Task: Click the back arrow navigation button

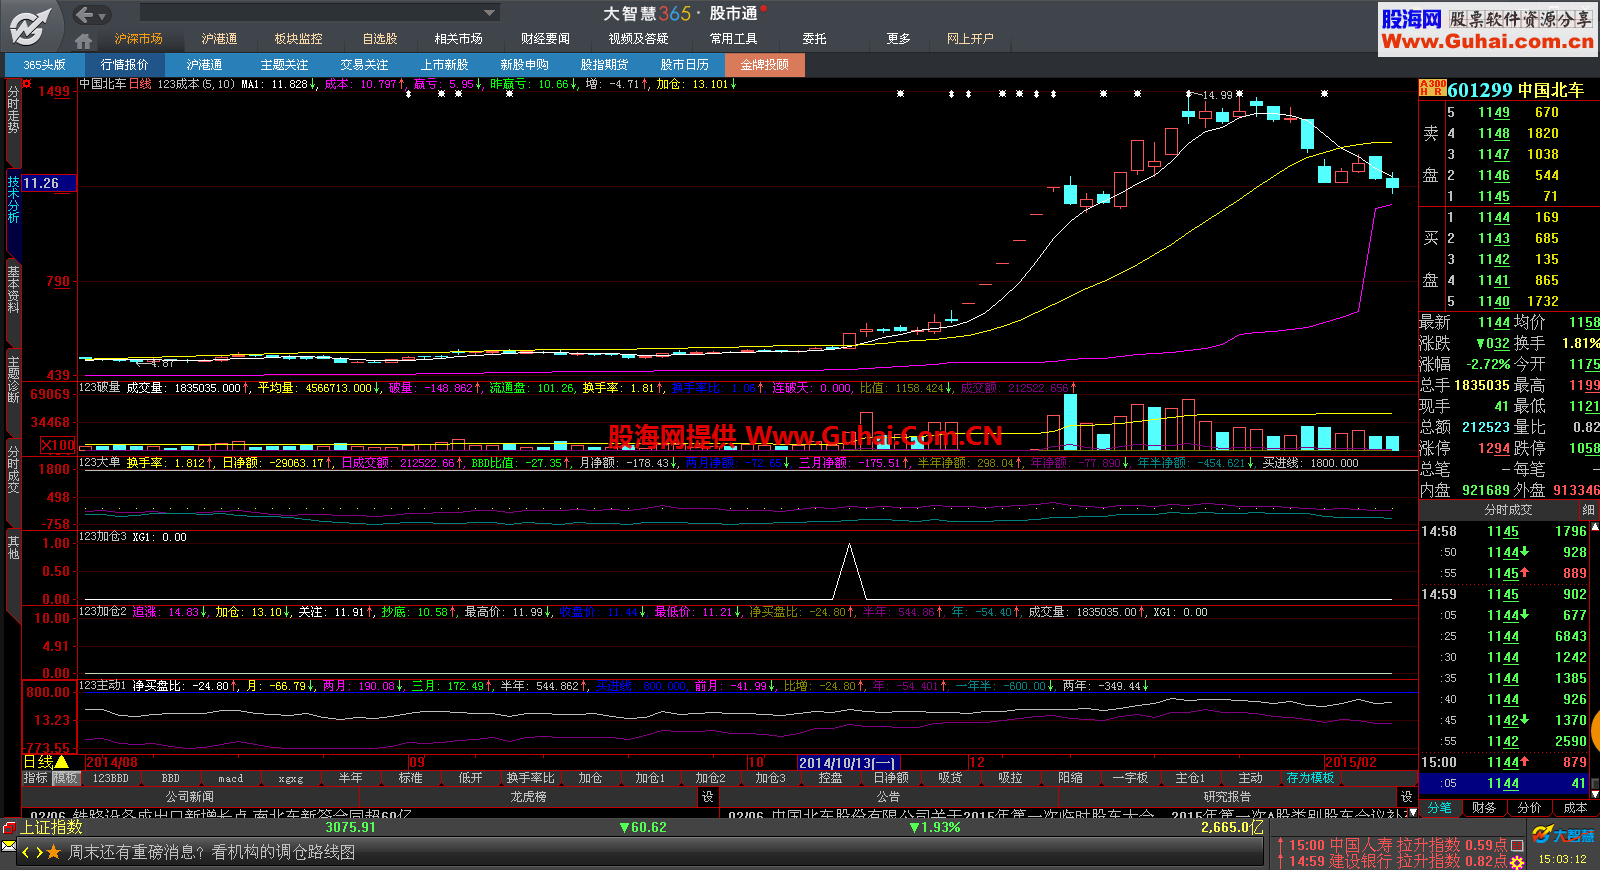Action: pyautogui.click(x=84, y=15)
